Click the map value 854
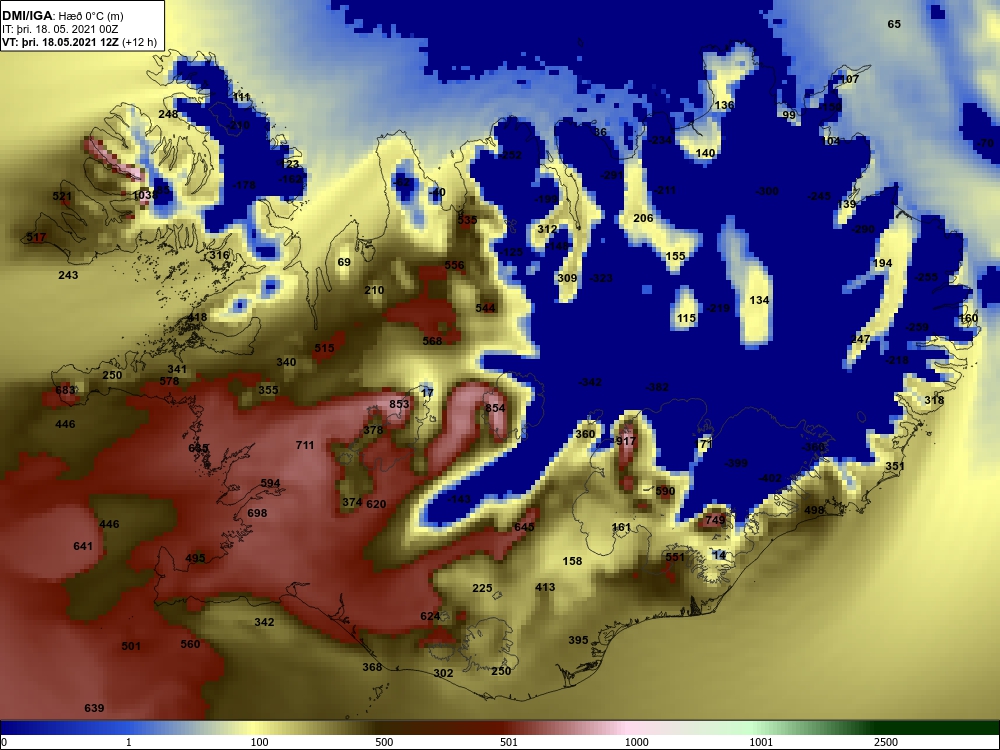Screen dimensions: 1000x750 [x=495, y=408]
